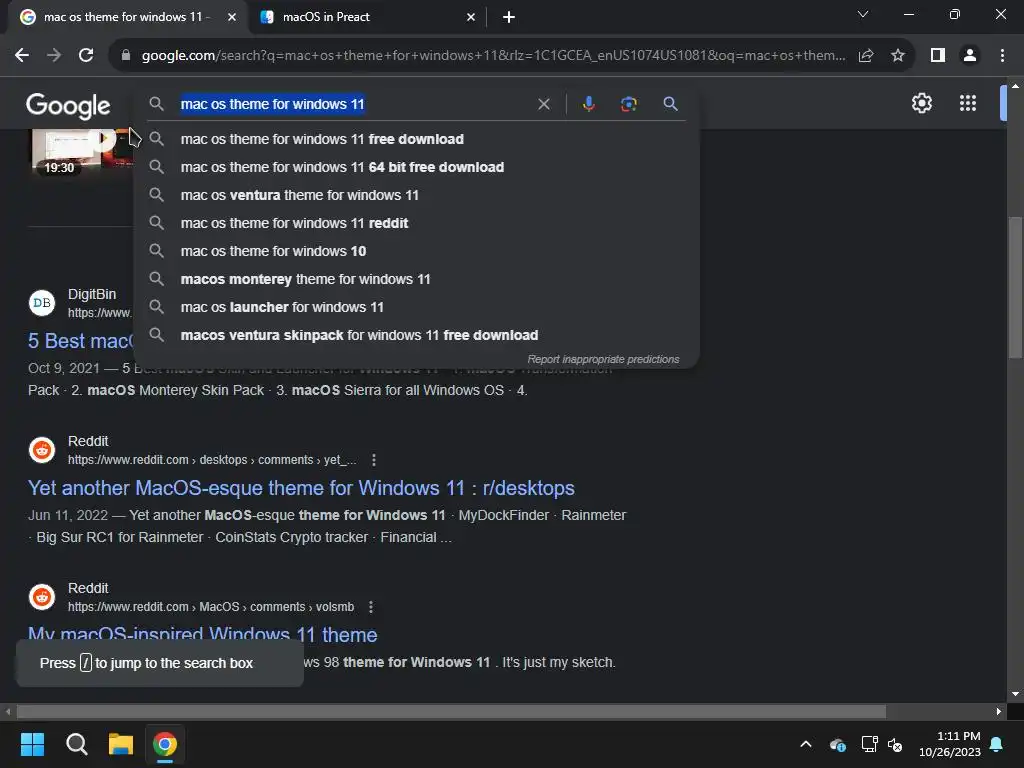Image resolution: width=1024 pixels, height=768 pixels.
Task: Open the Windows Start menu
Action: [33, 744]
